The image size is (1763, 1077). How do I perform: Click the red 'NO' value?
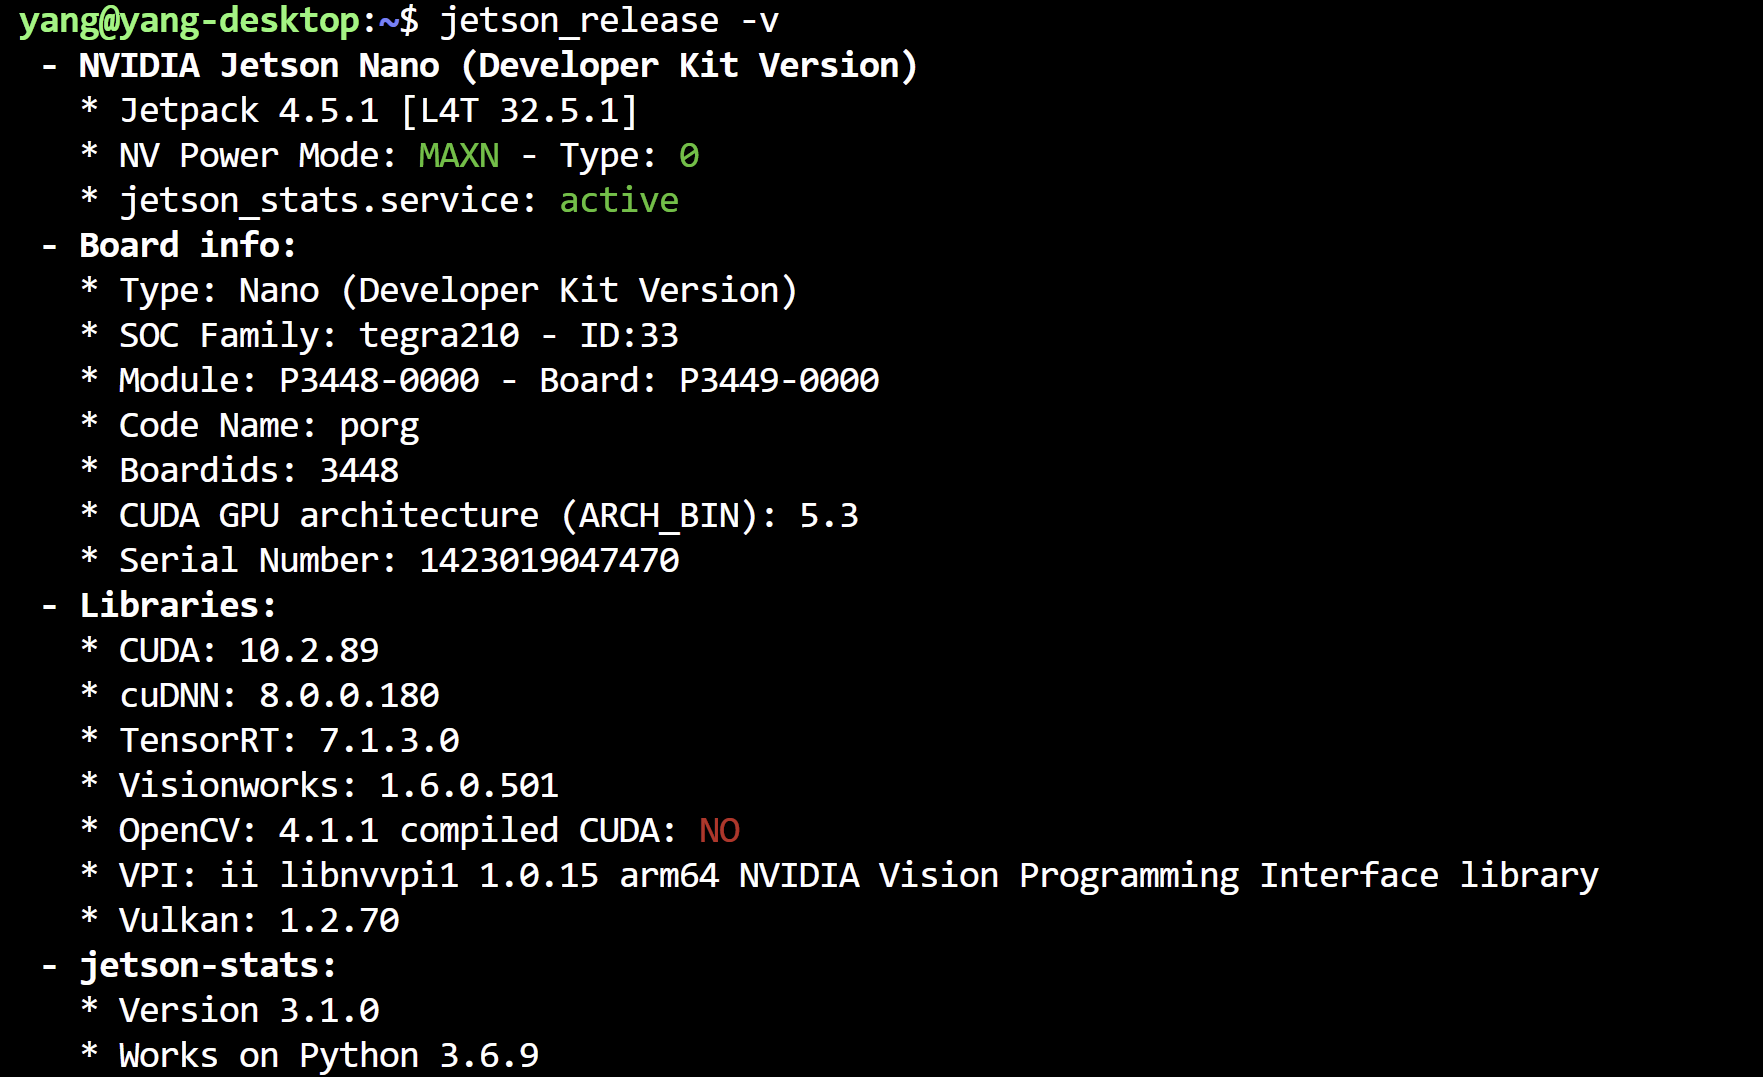click(x=719, y=831)
